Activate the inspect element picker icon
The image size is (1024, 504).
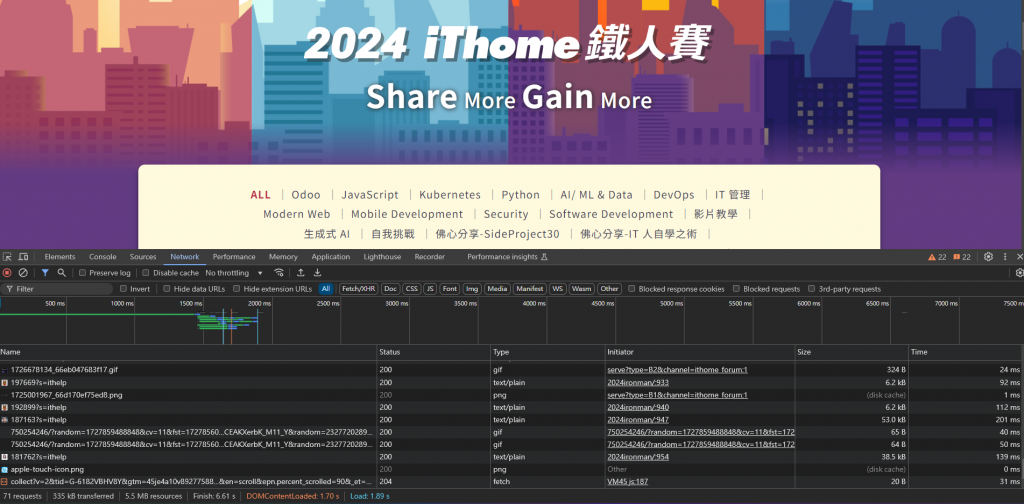(7, 257)
